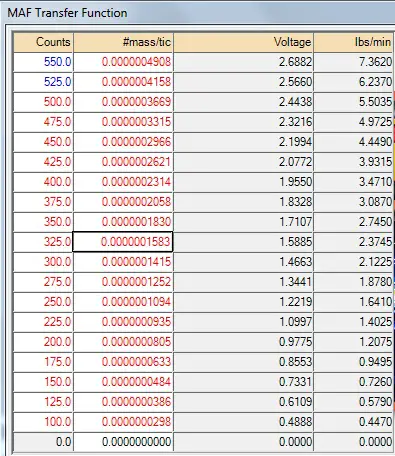Edit mass/tic value 0.0000000805
This screenshot has height=456, width=395.
coord(123,342)
